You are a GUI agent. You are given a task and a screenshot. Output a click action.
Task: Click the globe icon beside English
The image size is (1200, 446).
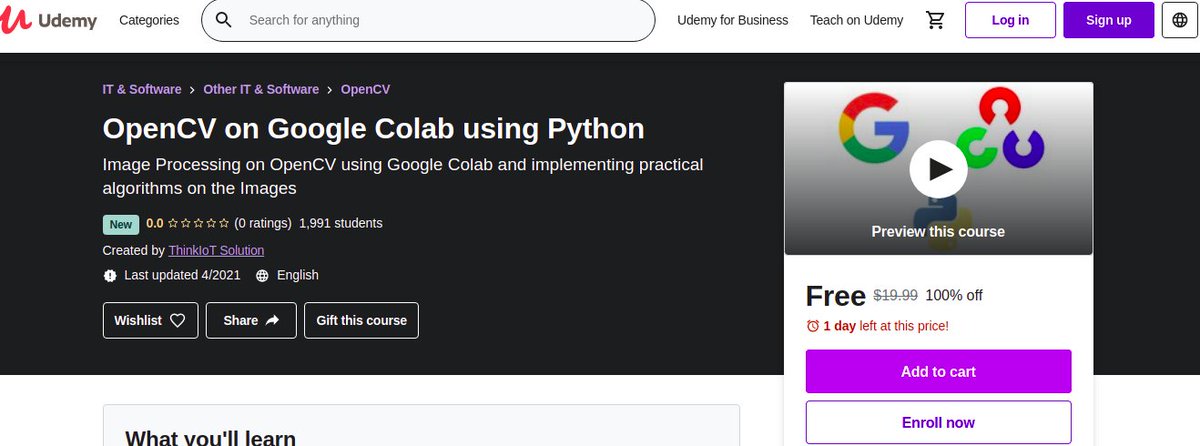pos(262,275)
